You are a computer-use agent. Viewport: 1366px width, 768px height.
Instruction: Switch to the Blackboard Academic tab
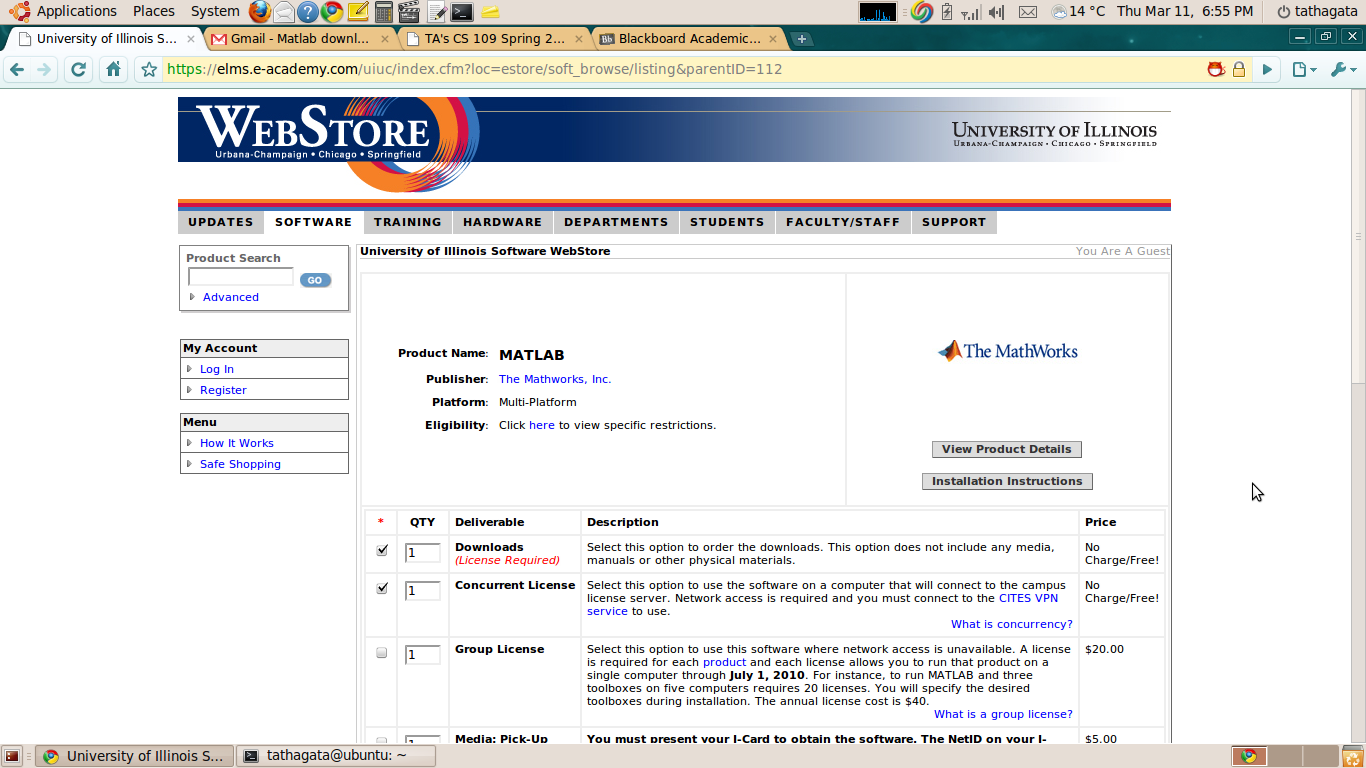[x=690, y=39]
